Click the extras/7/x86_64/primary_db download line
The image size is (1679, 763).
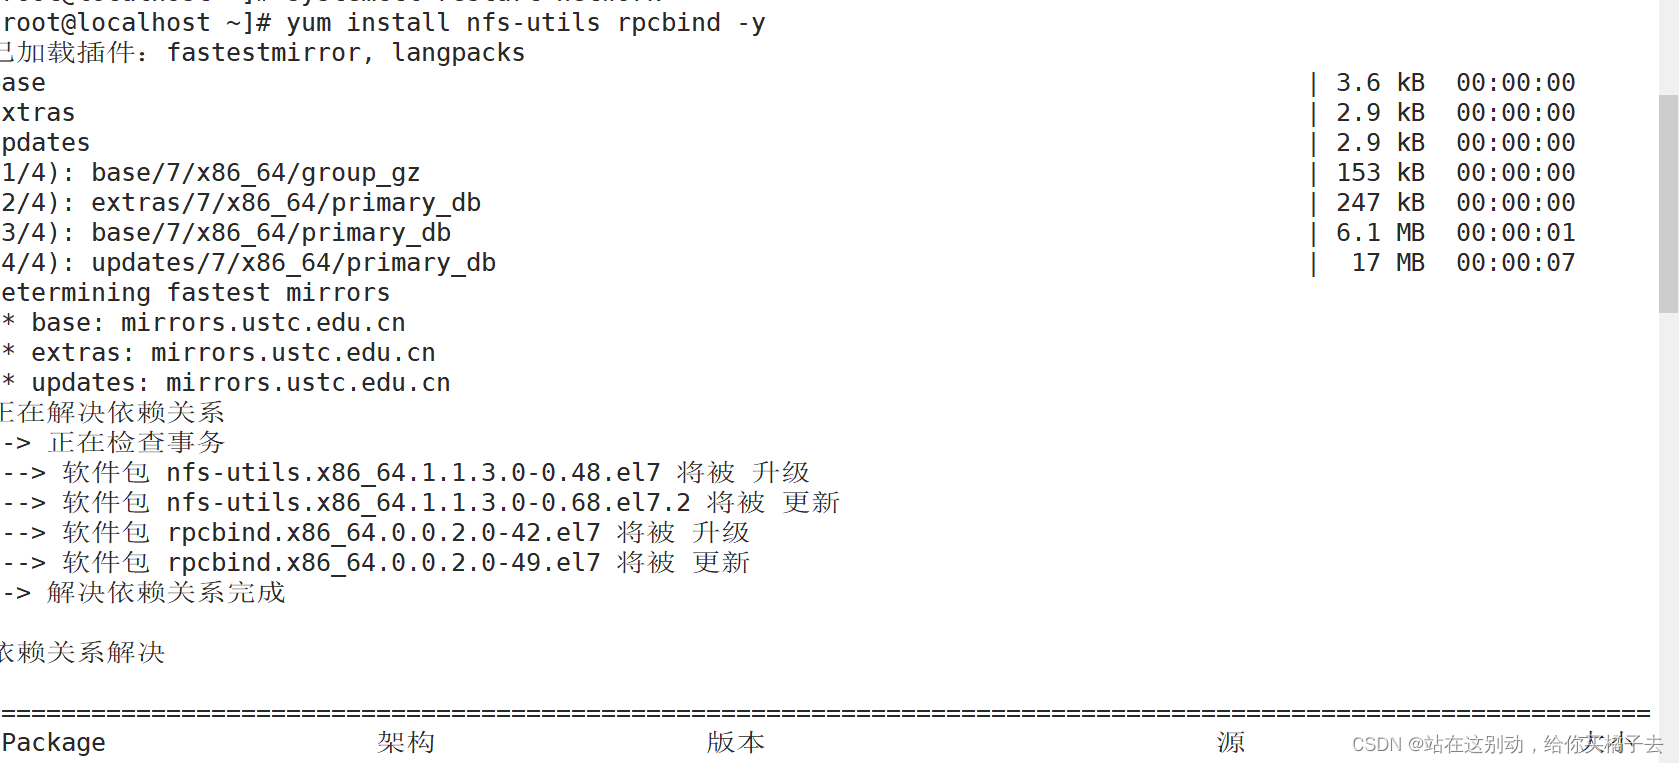285,203
